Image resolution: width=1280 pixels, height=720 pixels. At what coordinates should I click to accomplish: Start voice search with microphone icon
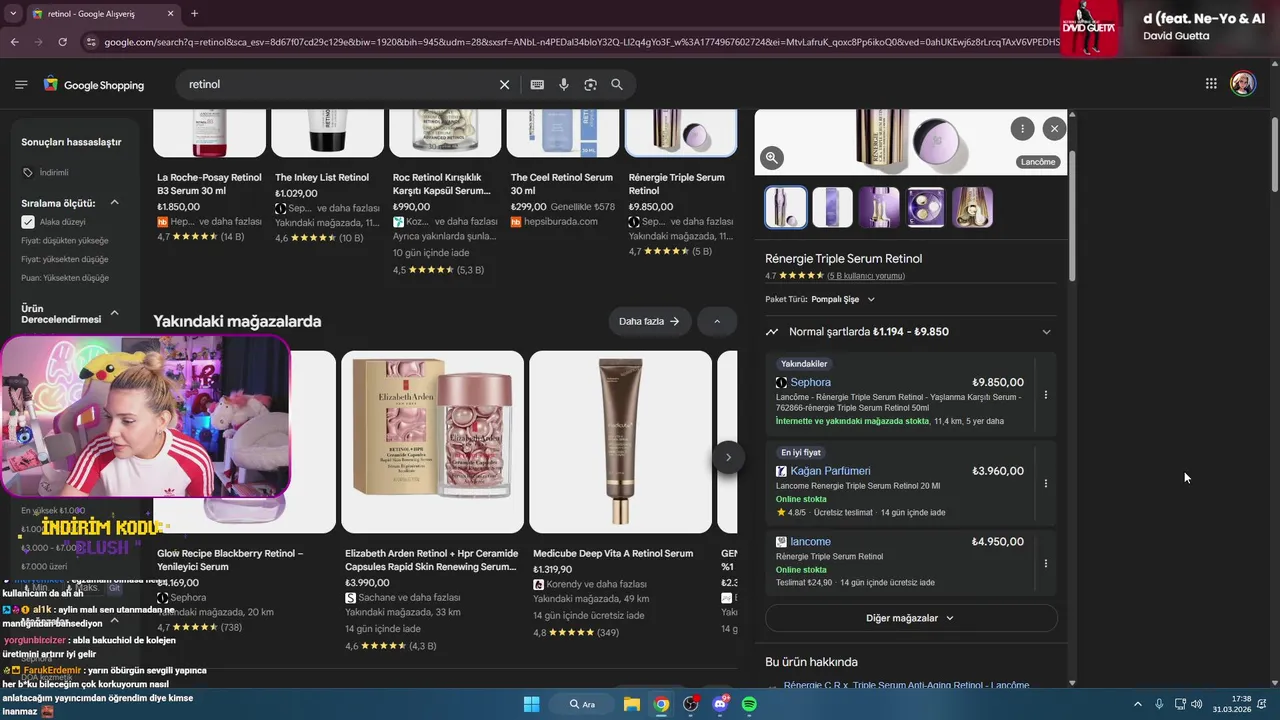click(x=564, y=85)
